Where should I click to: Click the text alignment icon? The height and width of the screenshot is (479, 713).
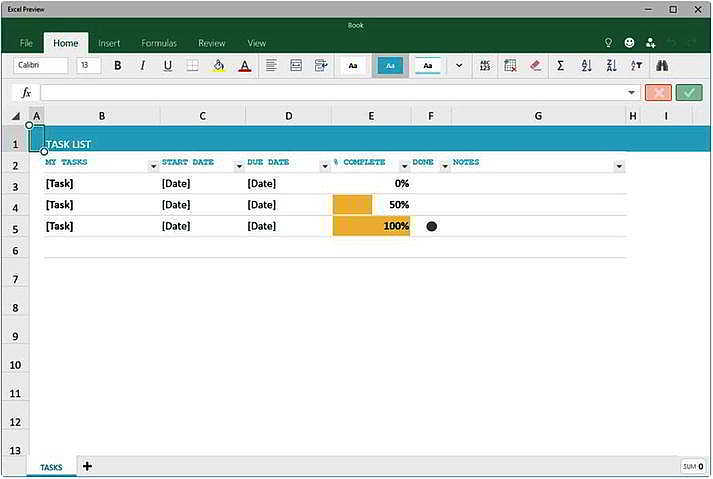click(x=271, y=66)
